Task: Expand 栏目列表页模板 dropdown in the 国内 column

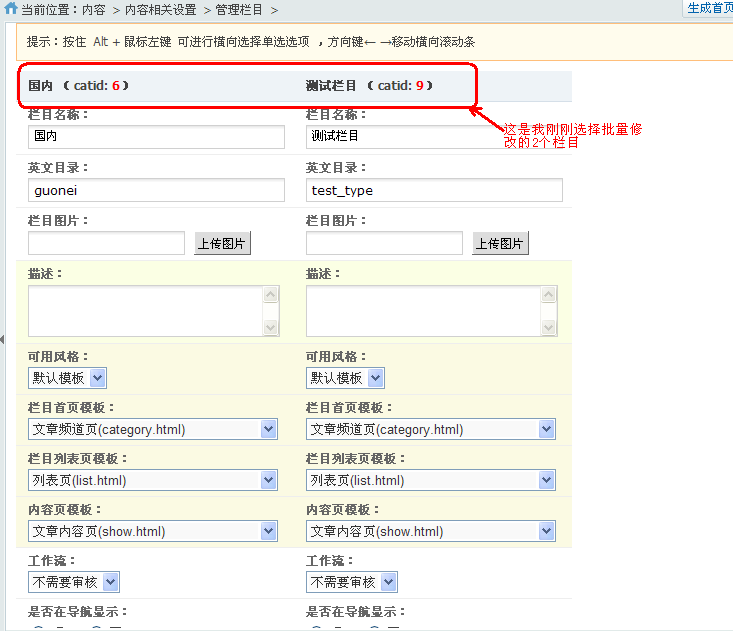Action: (x=153, y=480)
